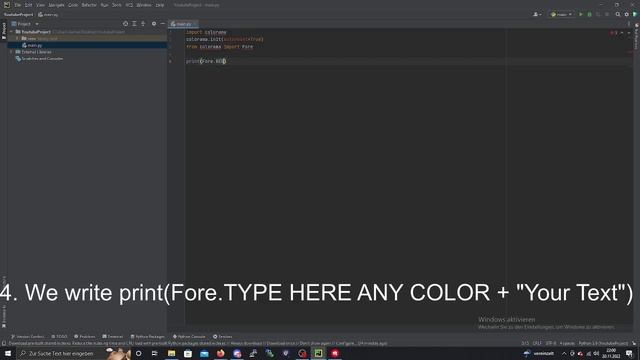Expand External Libraries node
The width and height of the screenshot is (640, 360).
11,52
